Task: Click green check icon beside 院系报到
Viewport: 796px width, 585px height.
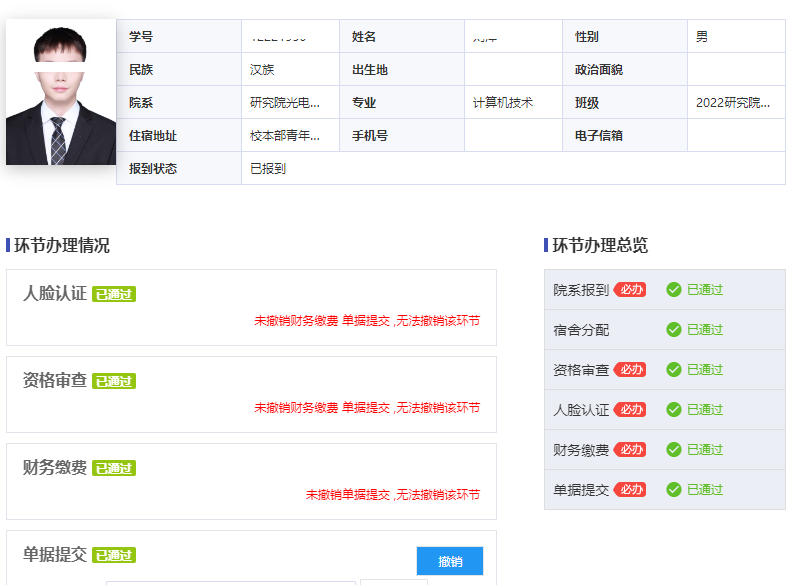Action: pyautogui.click(x=674, y=290)
